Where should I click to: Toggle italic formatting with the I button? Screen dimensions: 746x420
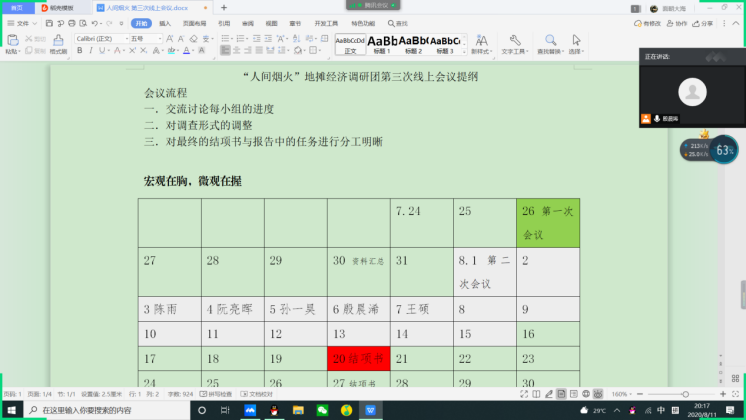tap(89, 52)
